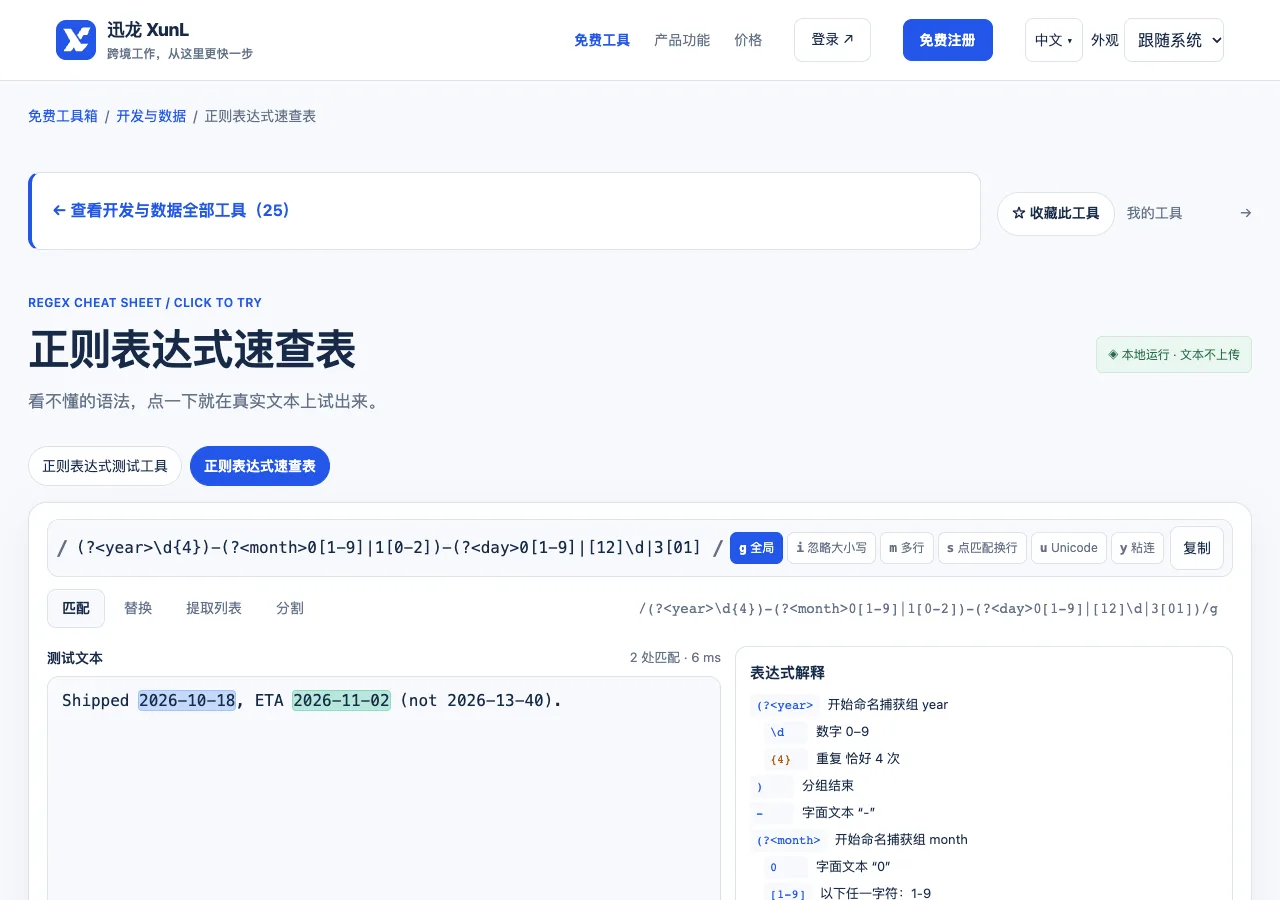Click inside the 测试文本 text area
Screen dimensions: 1280x900
[x=384, y=788]
